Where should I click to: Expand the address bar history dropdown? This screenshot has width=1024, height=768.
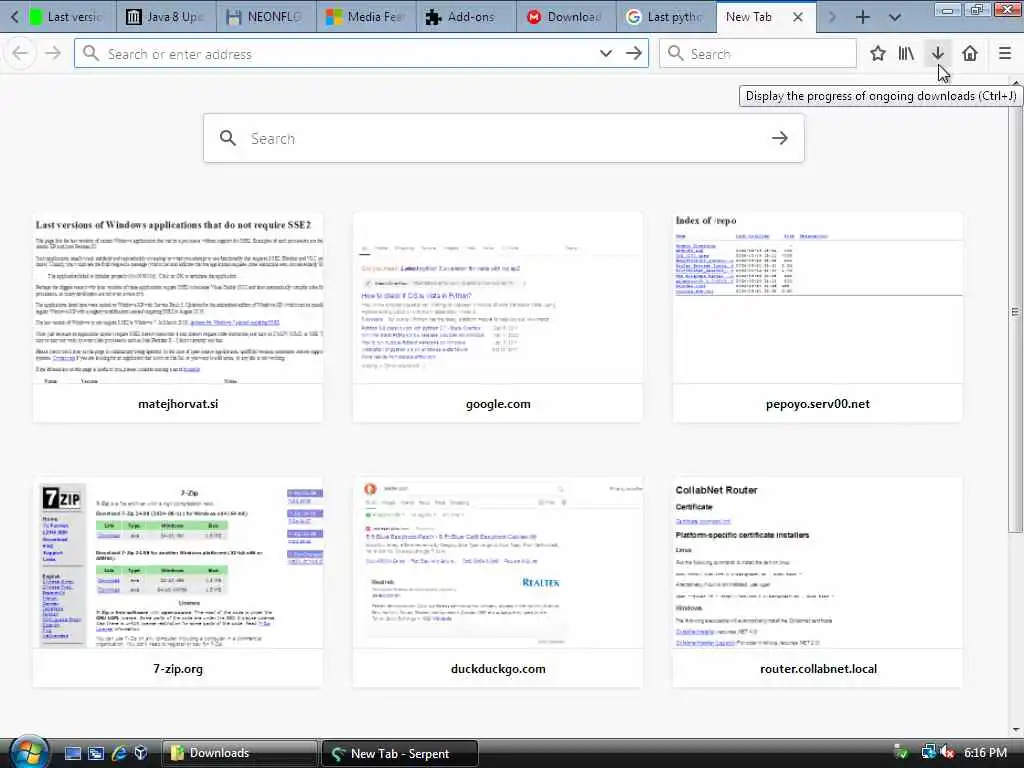605,54
